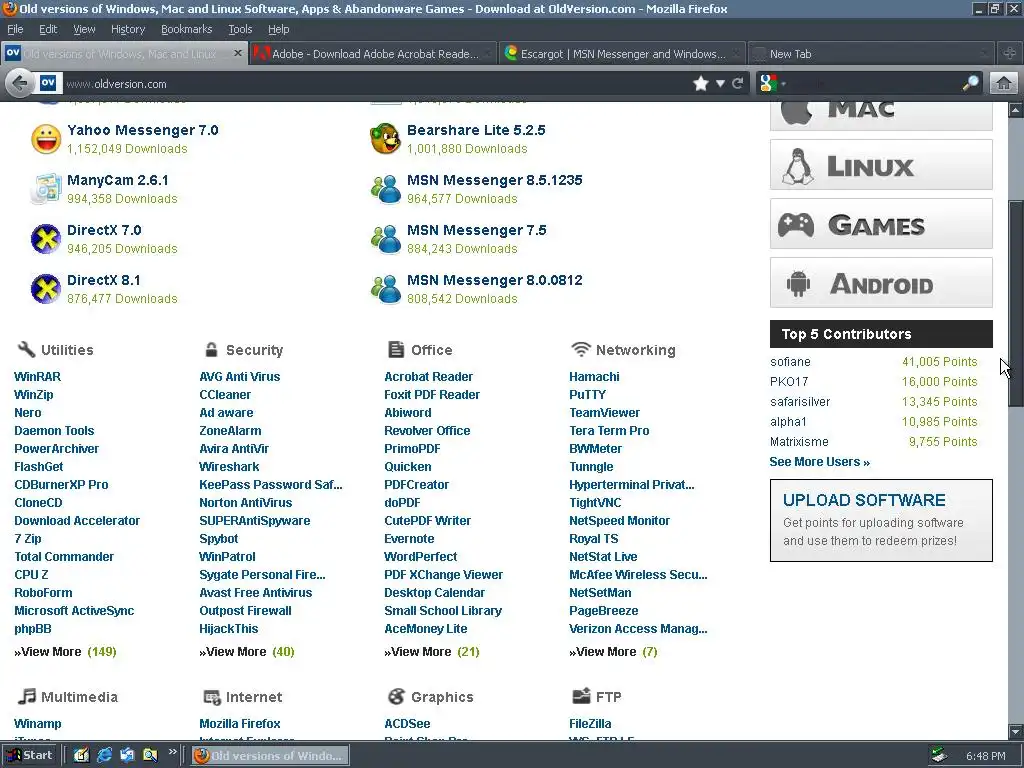Screen dimensions: 1024x768
Task: Click the DirectX 8.1 icon
Action: pyautogui.click(x=46, y=289)
